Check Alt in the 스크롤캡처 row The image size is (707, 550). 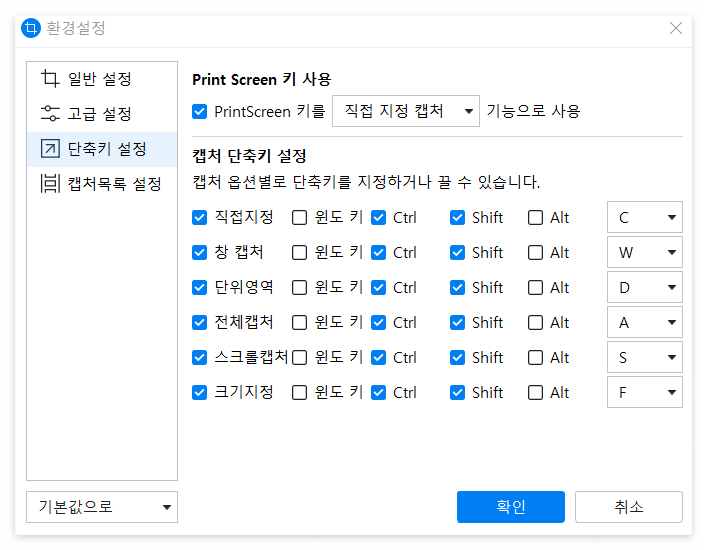pyautogui.click(x=535, y=358)
